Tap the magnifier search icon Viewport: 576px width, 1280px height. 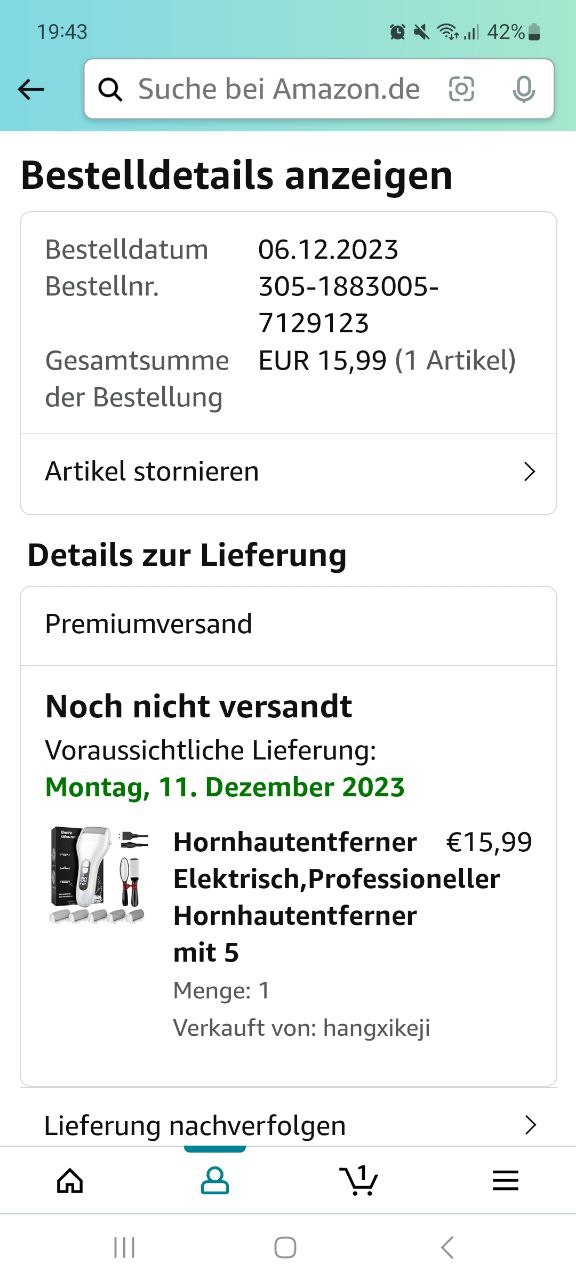click(111, 90)
